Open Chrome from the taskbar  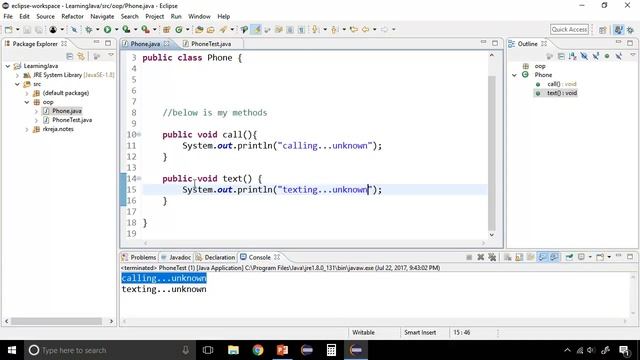coord(258,350)
